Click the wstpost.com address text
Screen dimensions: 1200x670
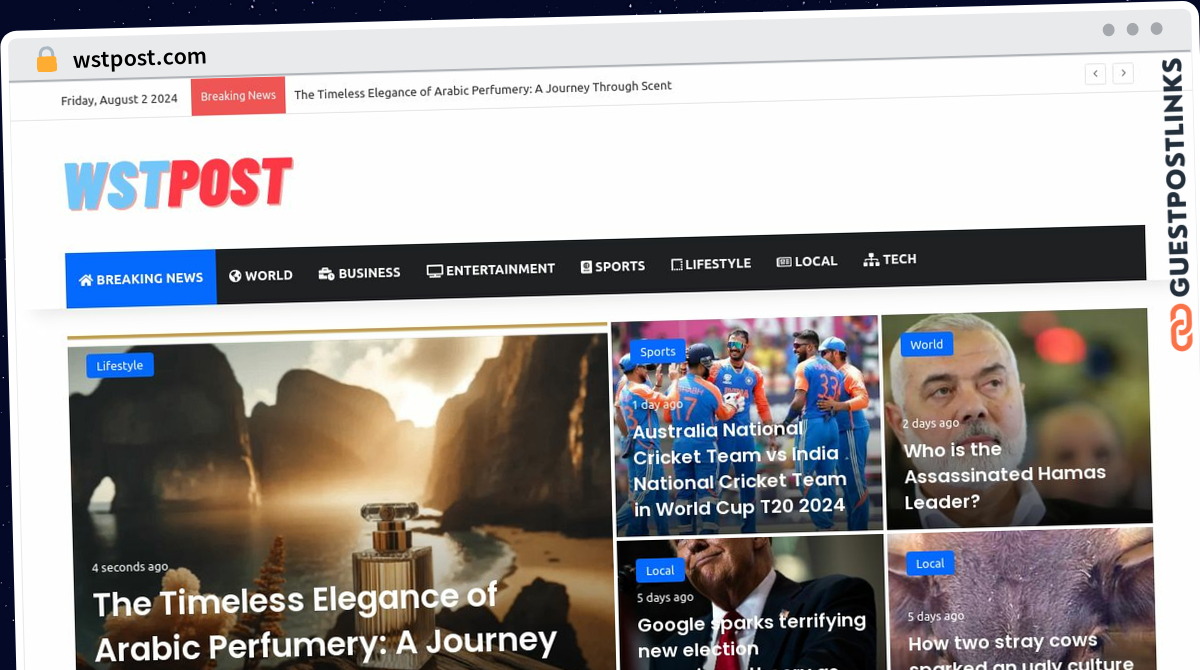point(140,58)
